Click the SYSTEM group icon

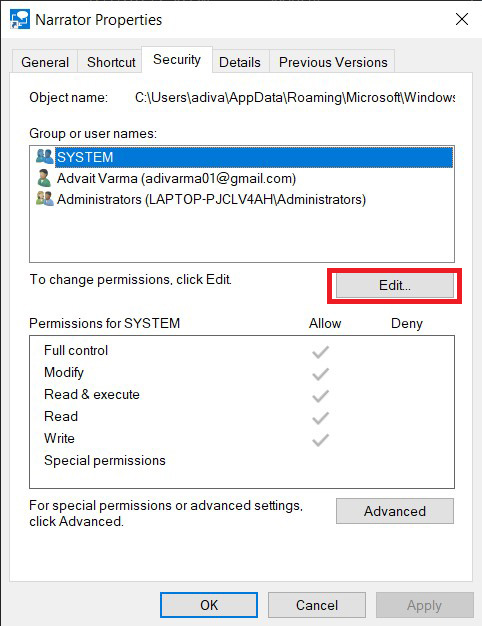(44, 156)
